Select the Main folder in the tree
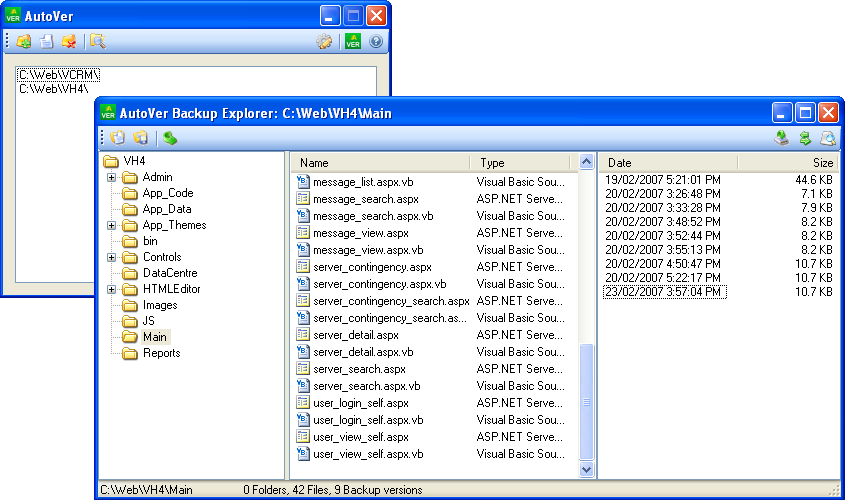This screenshot has height=500, width=846. click(154, 337)
